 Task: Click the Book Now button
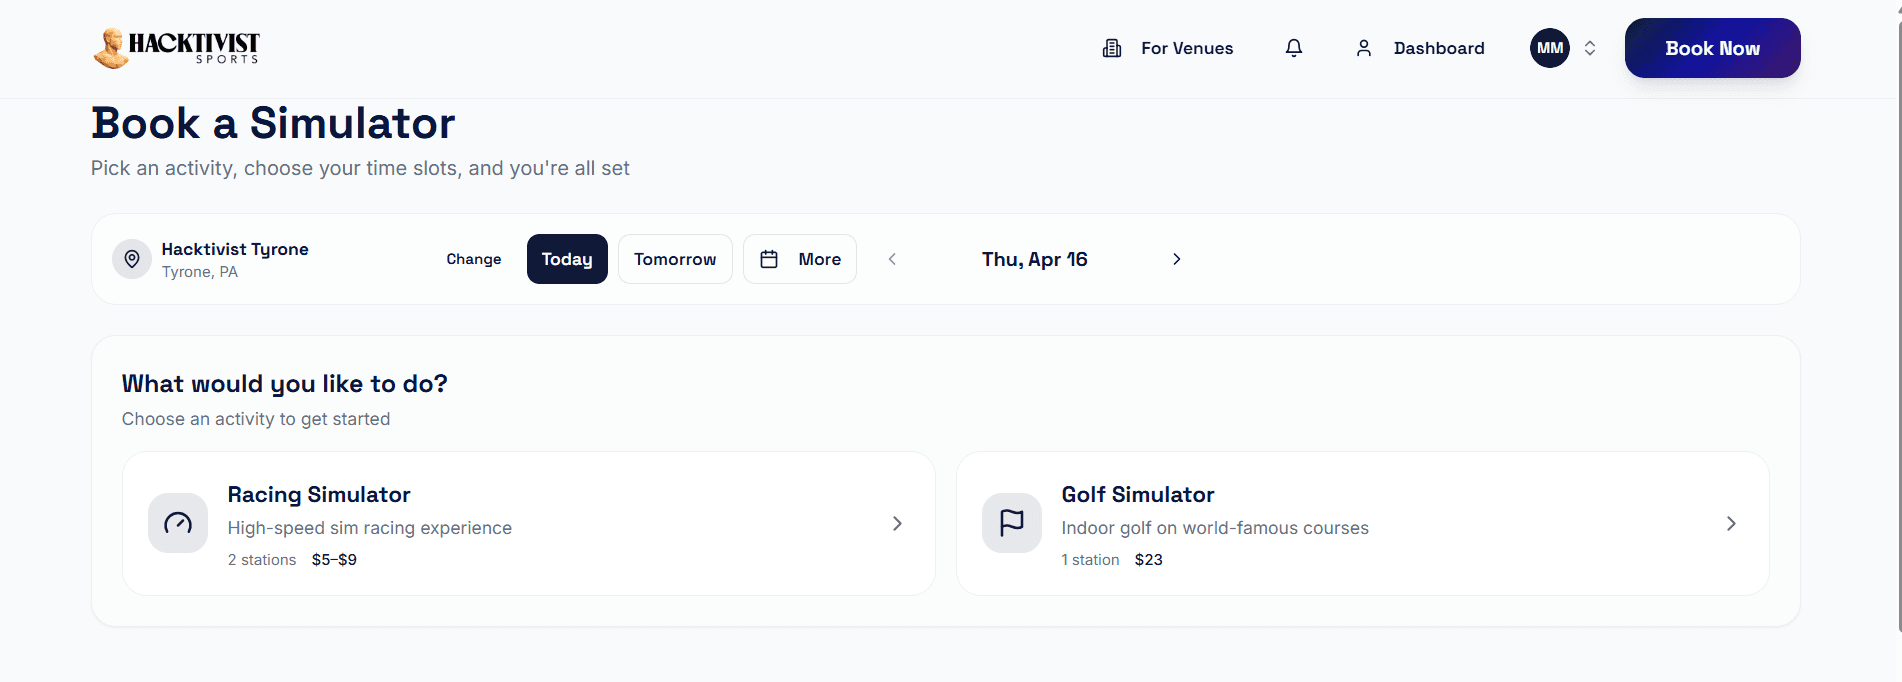pyautogui.click(x=1712, y=48)
